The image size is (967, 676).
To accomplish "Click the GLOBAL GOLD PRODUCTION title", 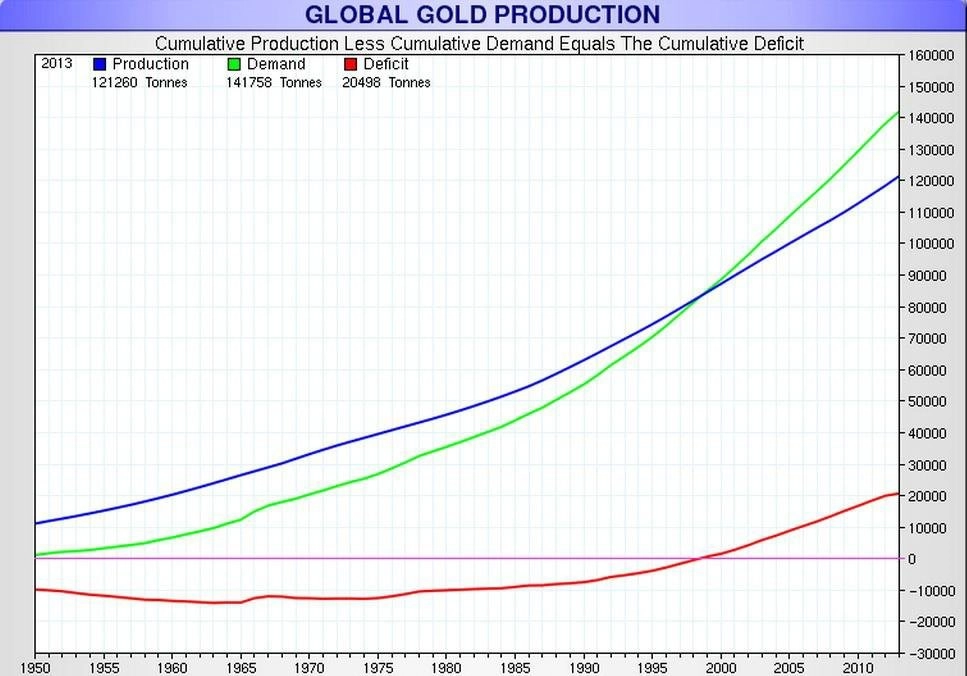I will [x=482, y=15].
